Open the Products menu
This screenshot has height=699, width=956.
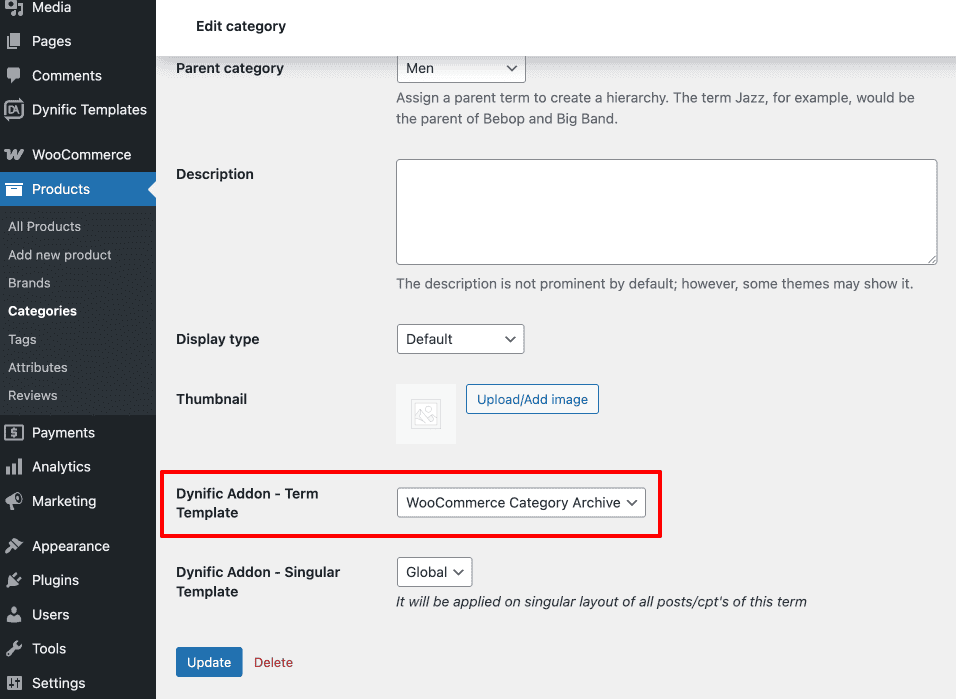[x=78, y=189]
